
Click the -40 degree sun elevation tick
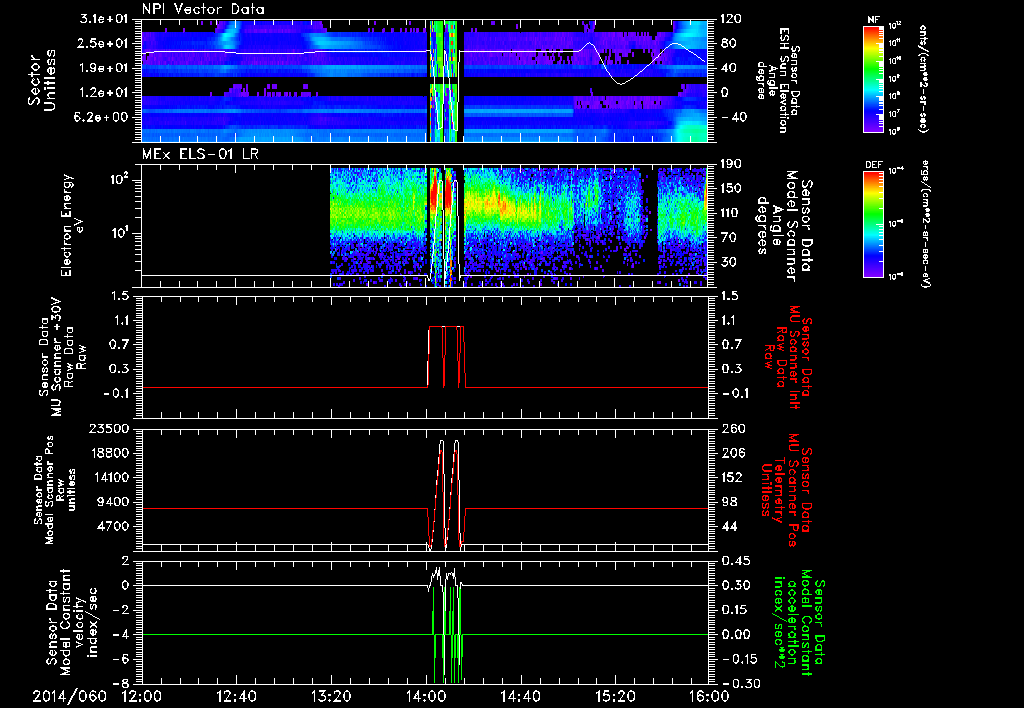tap(733, 118)
